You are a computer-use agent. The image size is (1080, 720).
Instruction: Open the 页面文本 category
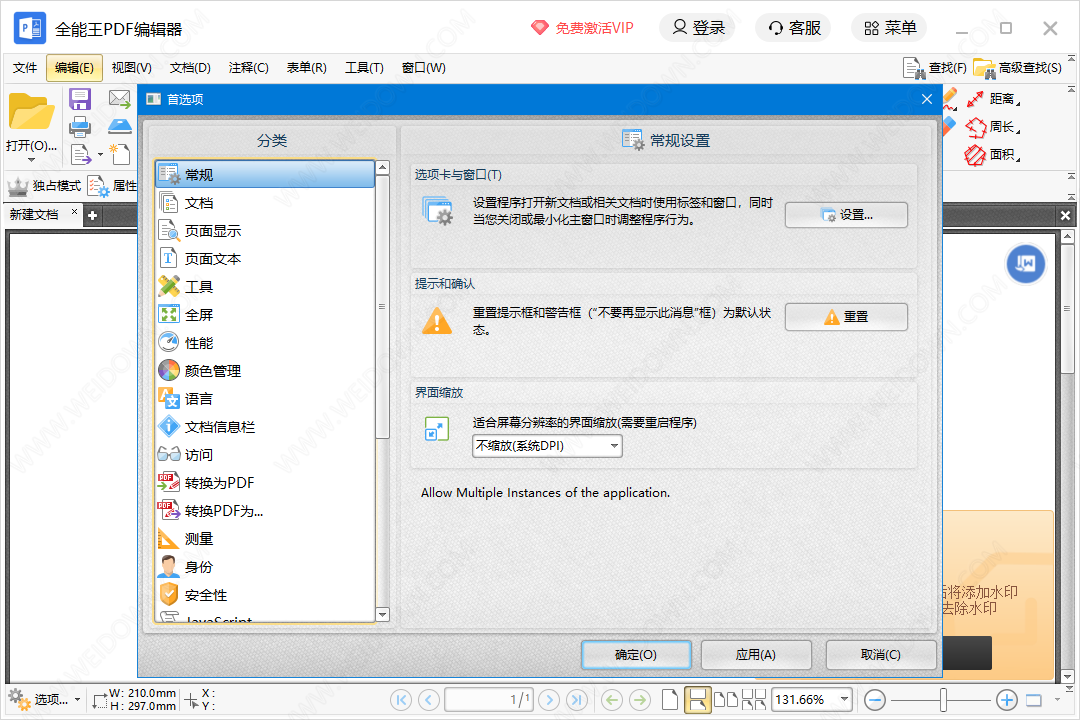265,259
